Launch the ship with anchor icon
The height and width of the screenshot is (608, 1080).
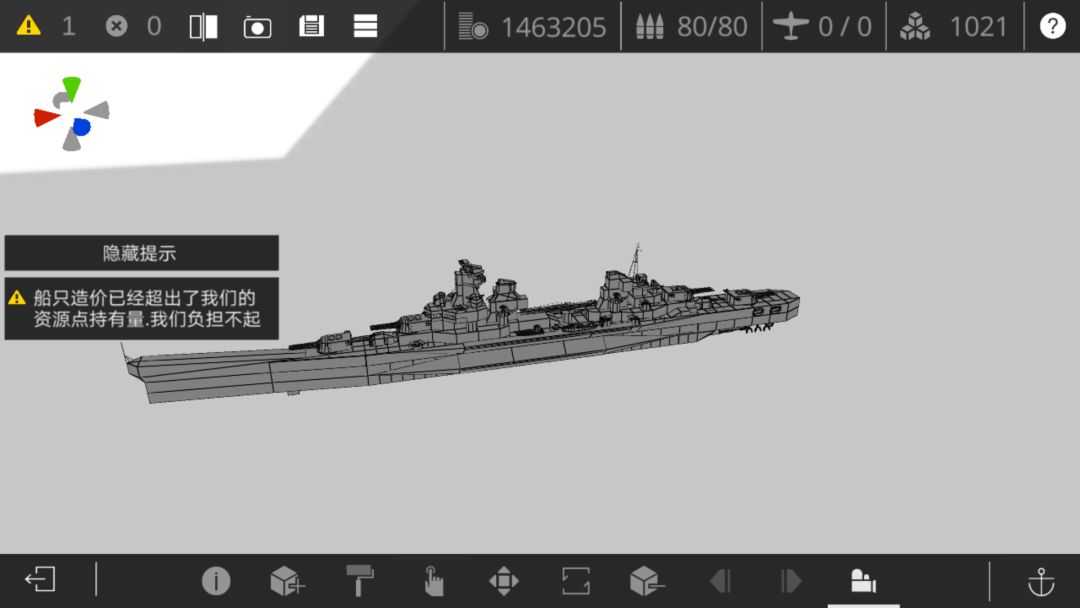click(x=1041, y=581)
